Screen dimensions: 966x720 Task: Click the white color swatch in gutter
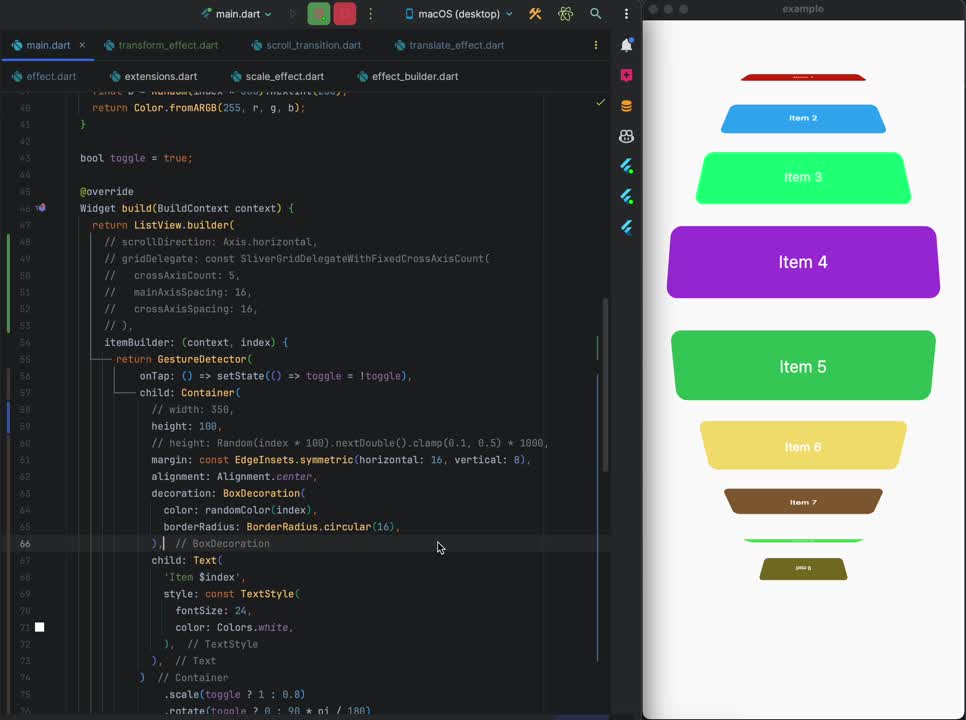click(40, 627)
